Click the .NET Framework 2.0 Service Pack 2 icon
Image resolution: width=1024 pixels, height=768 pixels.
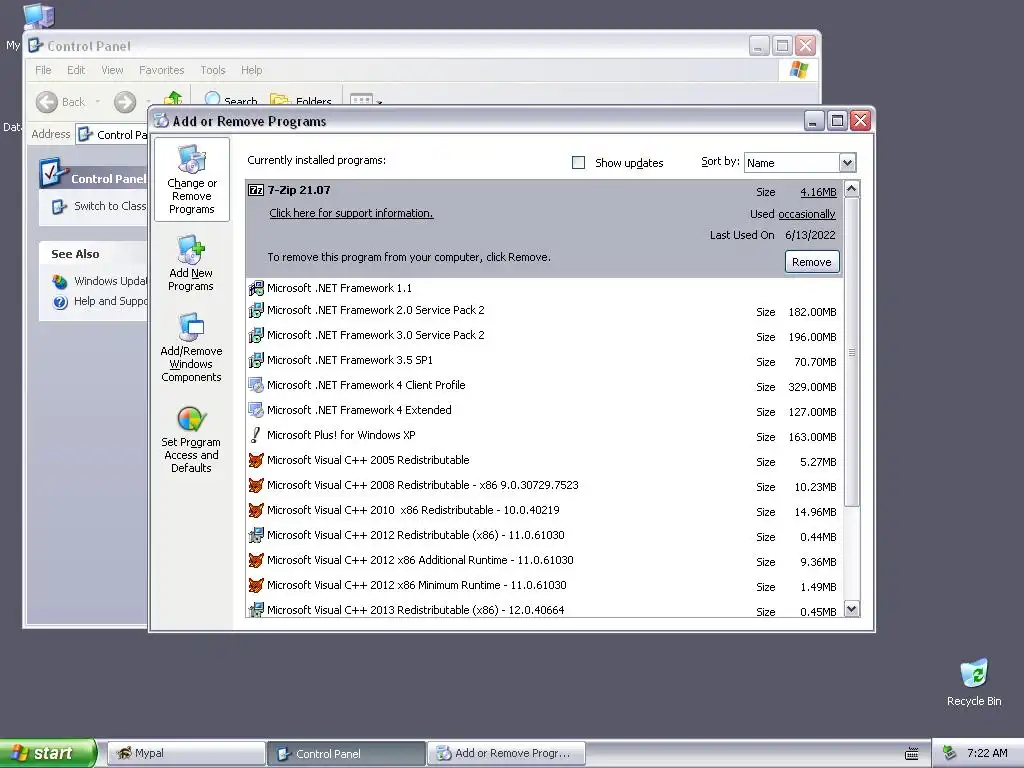[256, 310]
